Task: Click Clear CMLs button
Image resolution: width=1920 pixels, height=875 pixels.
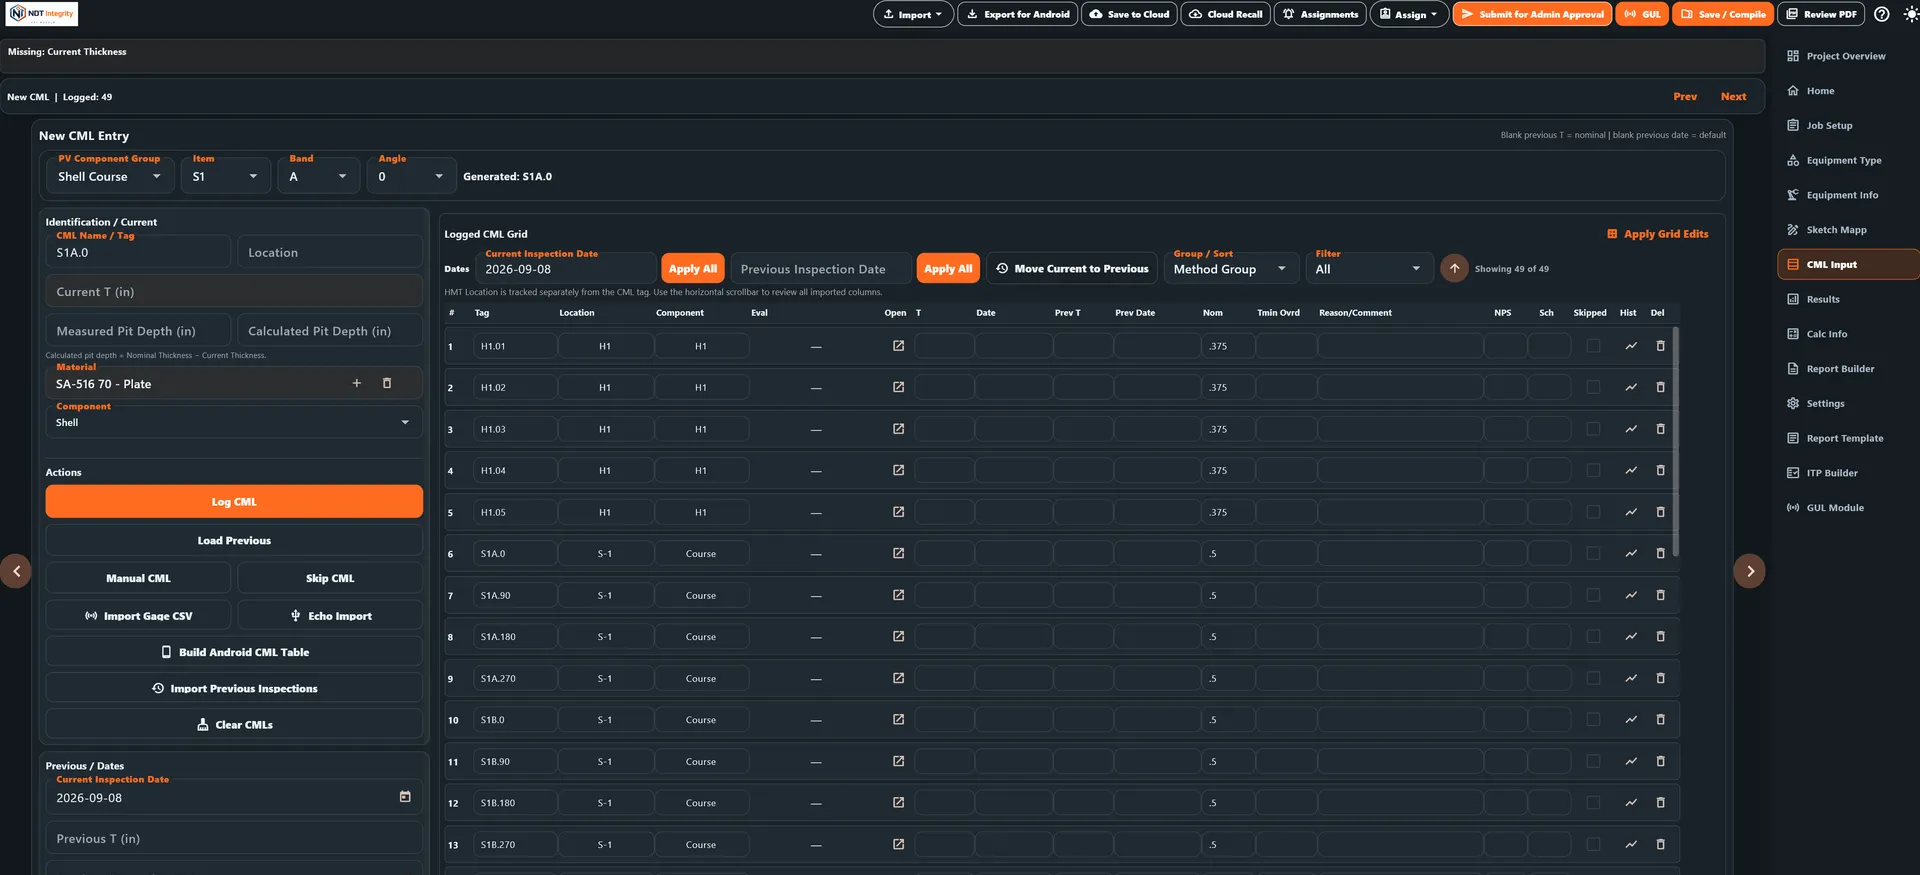Action: 234,724
